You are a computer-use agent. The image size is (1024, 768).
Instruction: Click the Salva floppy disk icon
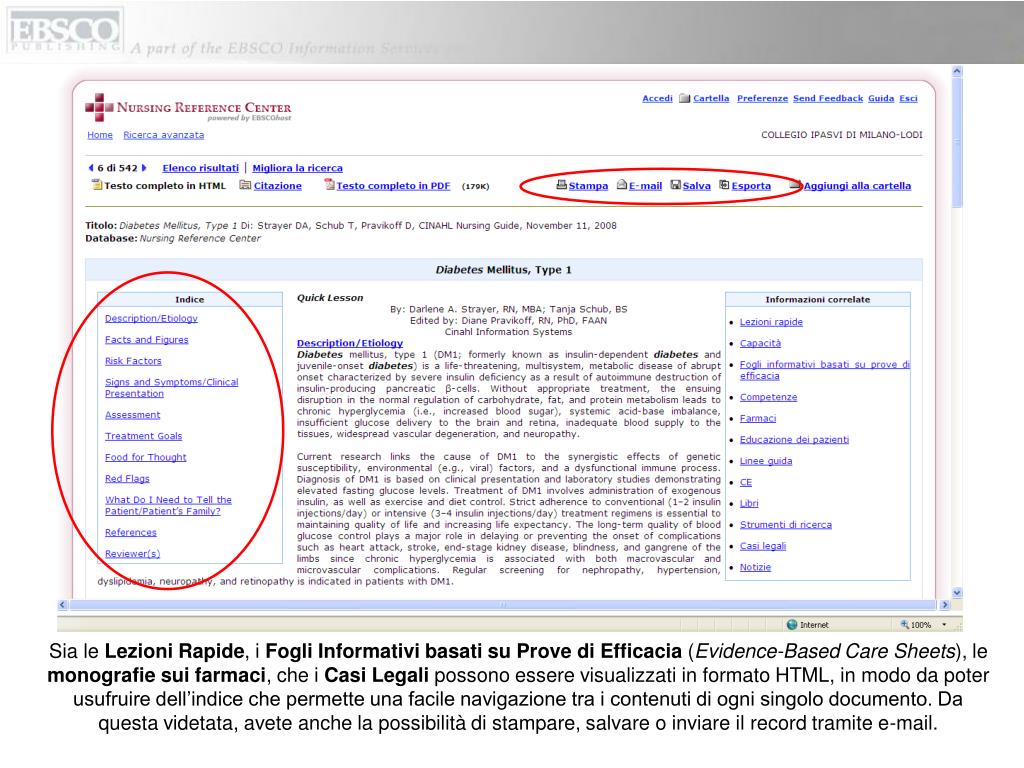(675, 185)
